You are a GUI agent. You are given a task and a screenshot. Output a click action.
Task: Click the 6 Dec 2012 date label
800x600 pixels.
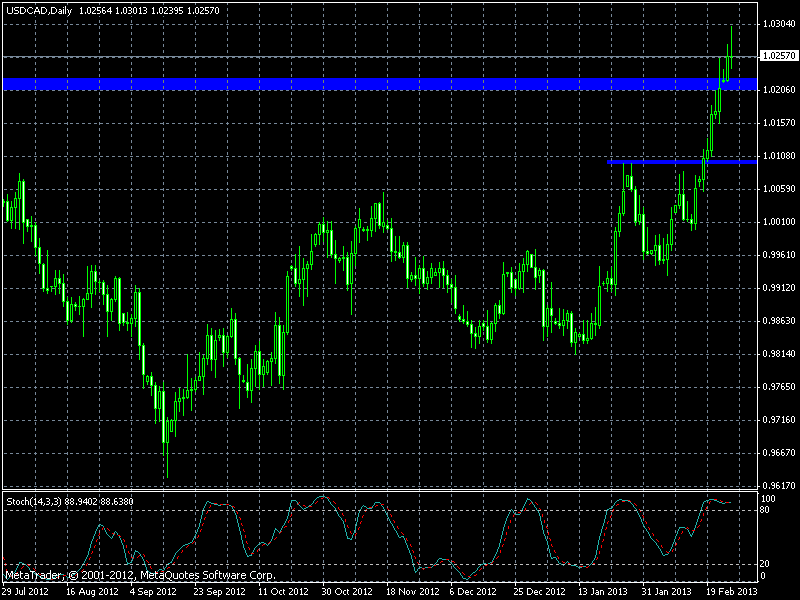473,592
